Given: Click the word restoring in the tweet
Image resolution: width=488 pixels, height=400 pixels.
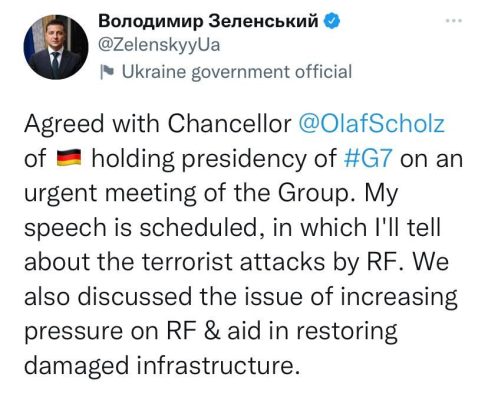Looking at the screenshot, I should (x=347, y=332).
